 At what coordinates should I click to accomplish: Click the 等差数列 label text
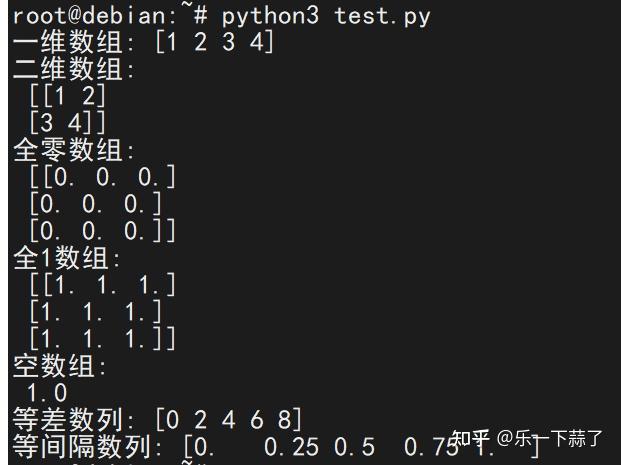[67, 419]
